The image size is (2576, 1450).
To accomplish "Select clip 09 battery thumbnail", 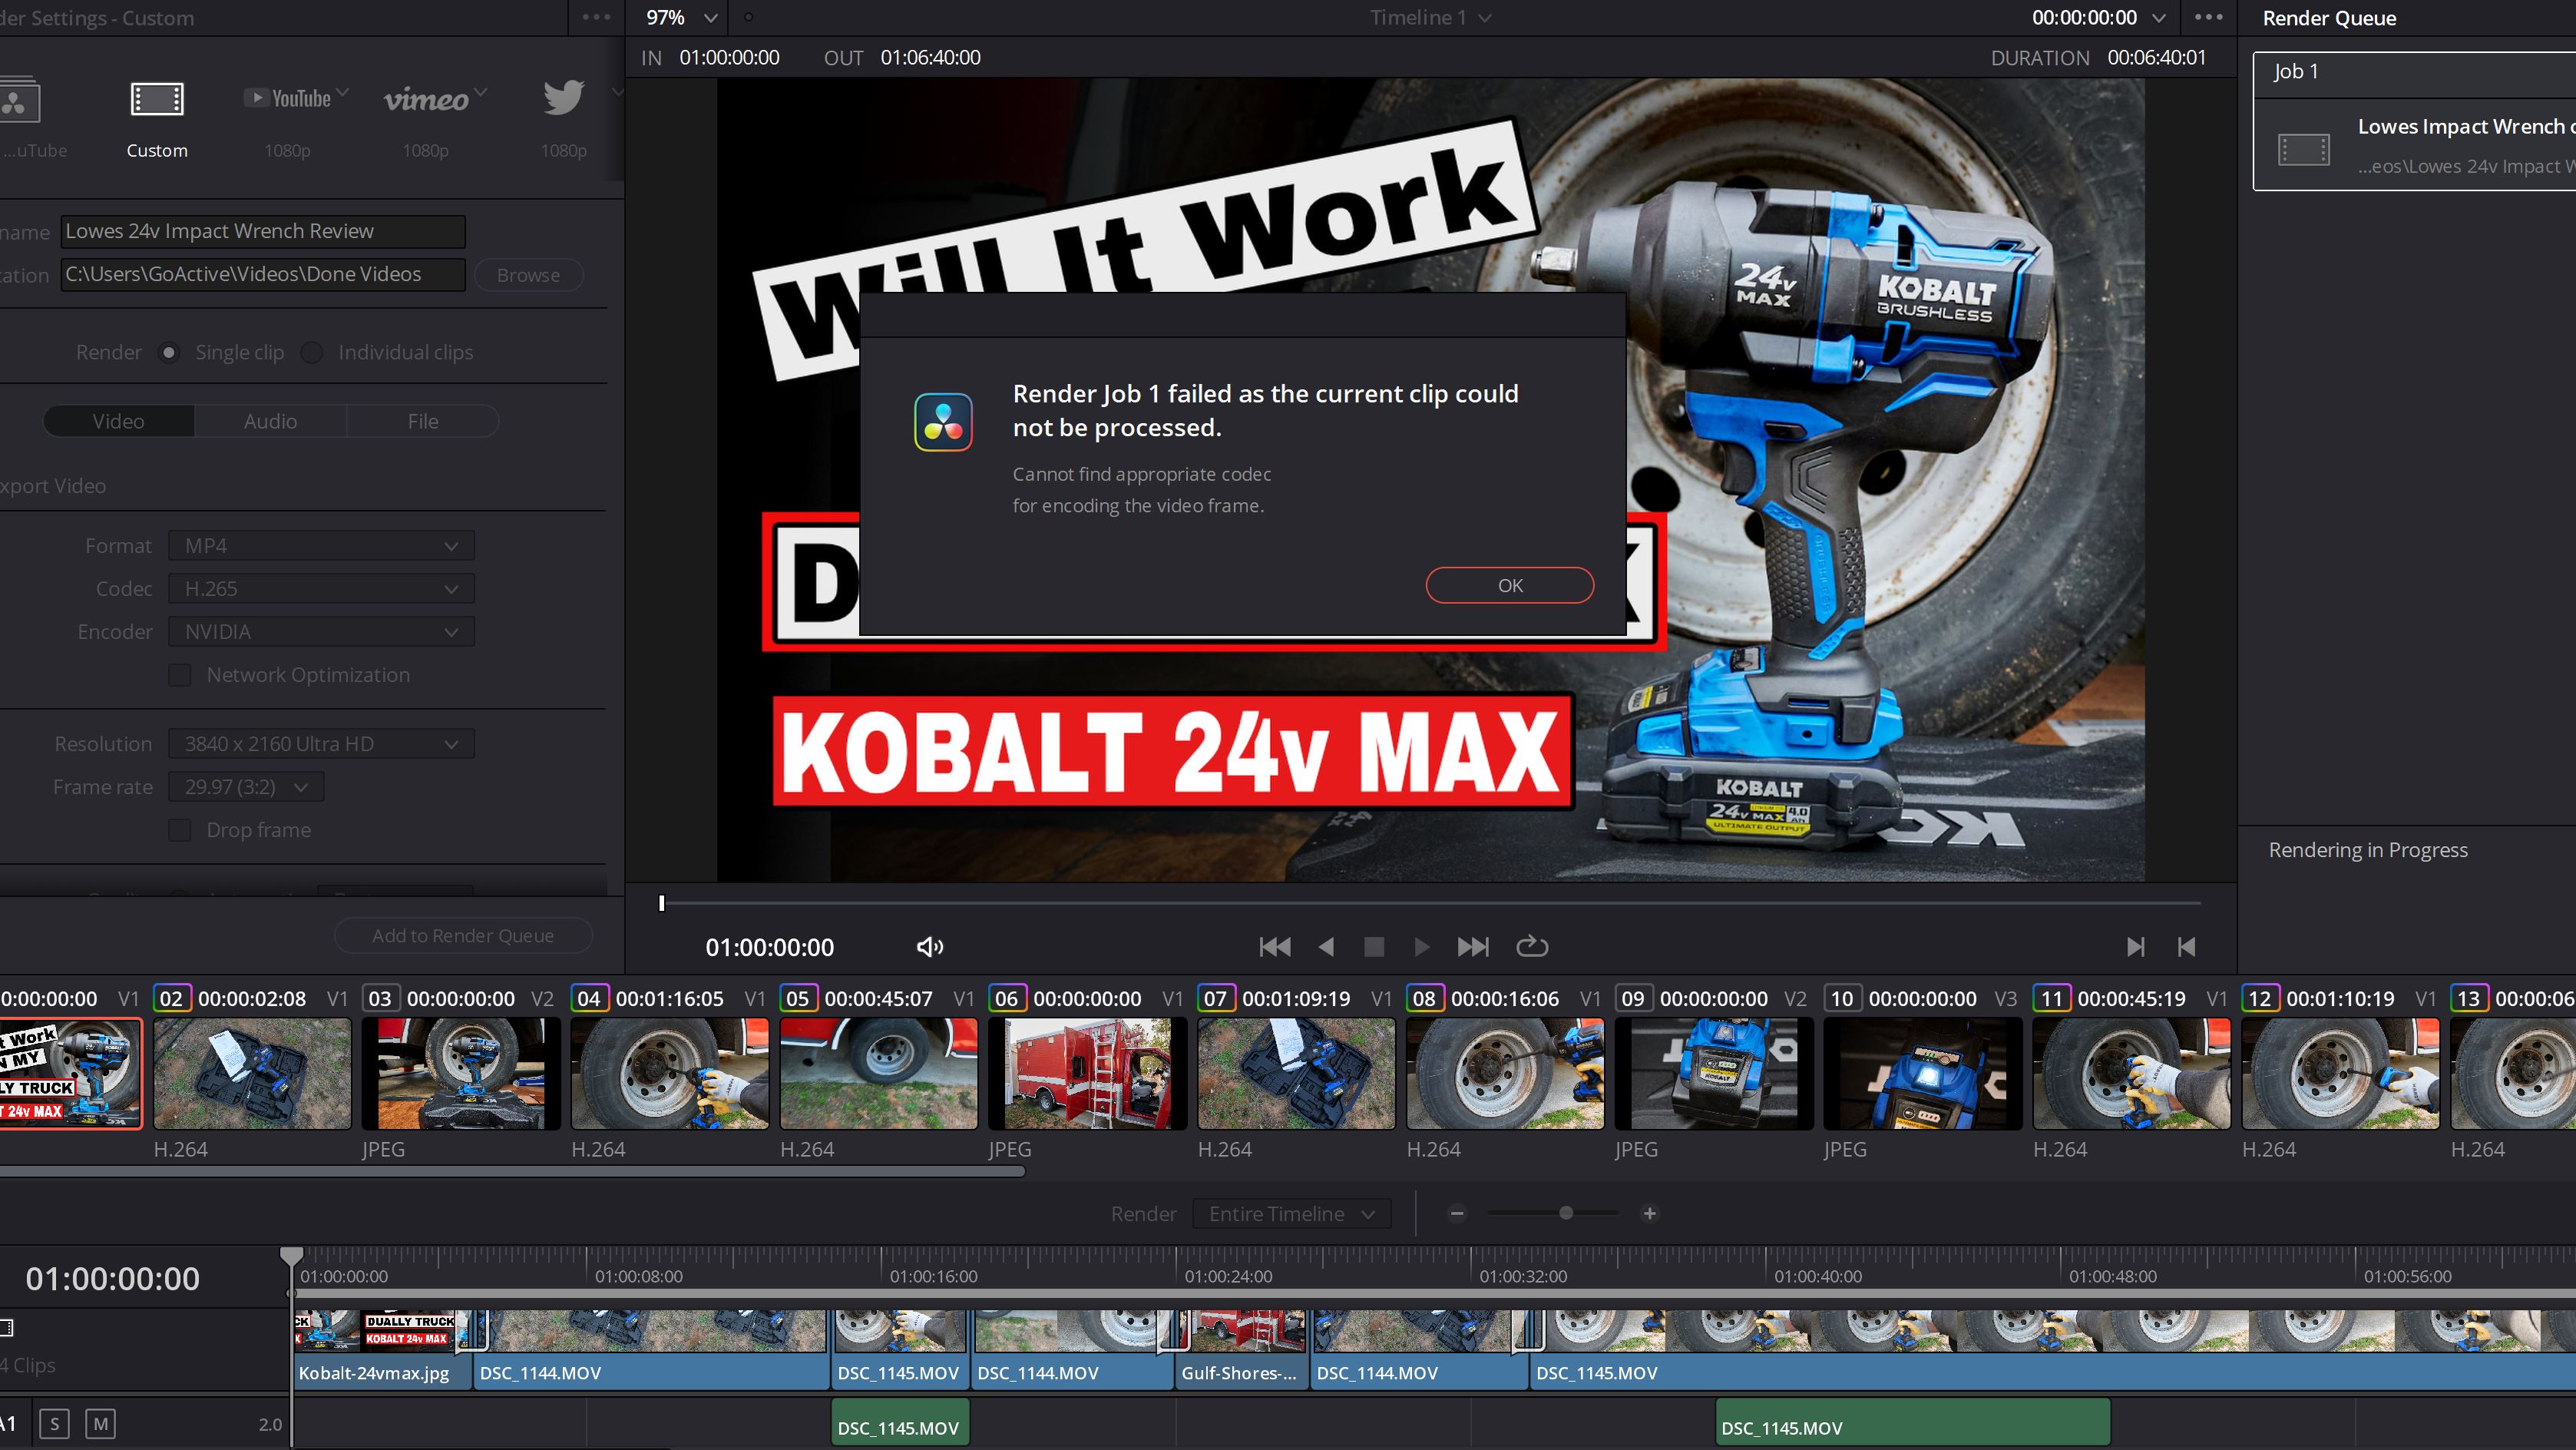I will point(1714,1074).
